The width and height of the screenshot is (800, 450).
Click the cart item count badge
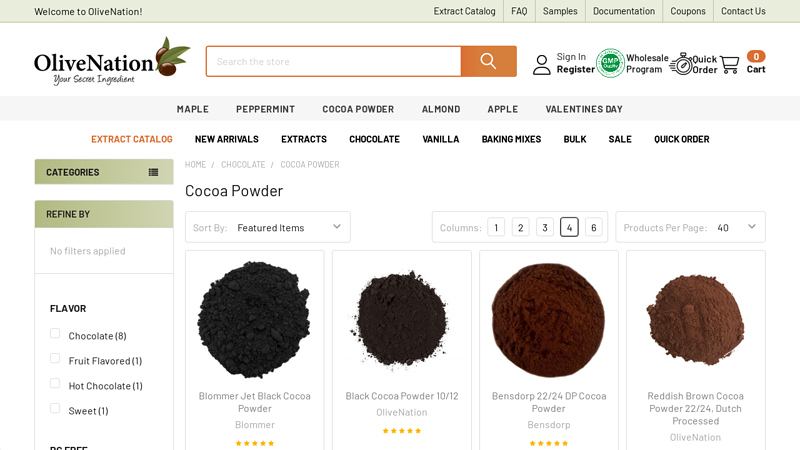pyautogui.click(x=756, y=56)
